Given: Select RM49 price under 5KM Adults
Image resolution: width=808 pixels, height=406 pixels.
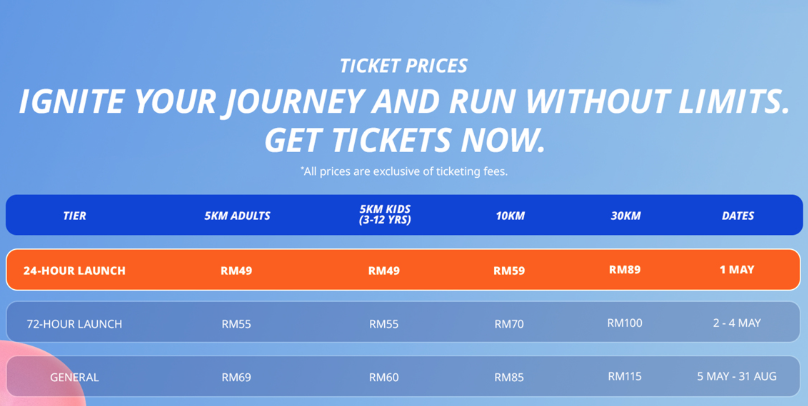Looking at the screenshot, I should click(237, 270).
